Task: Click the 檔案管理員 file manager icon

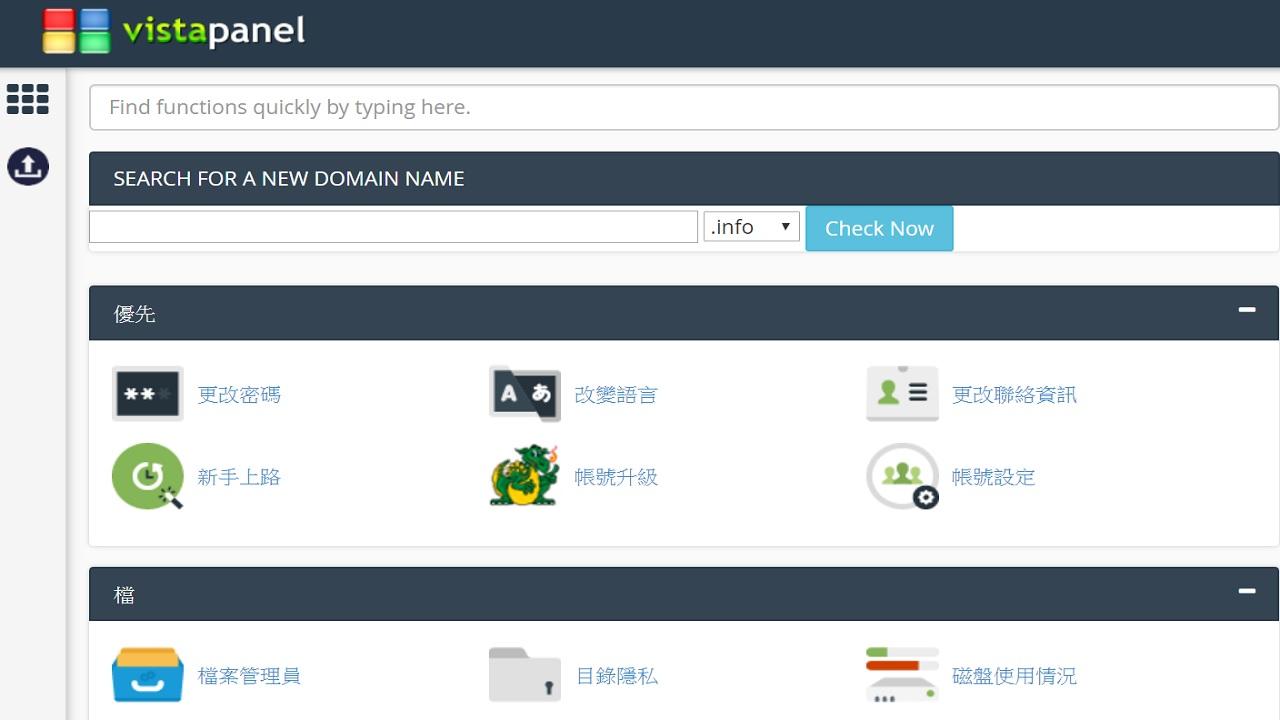Action: click(x=147, y=675)
